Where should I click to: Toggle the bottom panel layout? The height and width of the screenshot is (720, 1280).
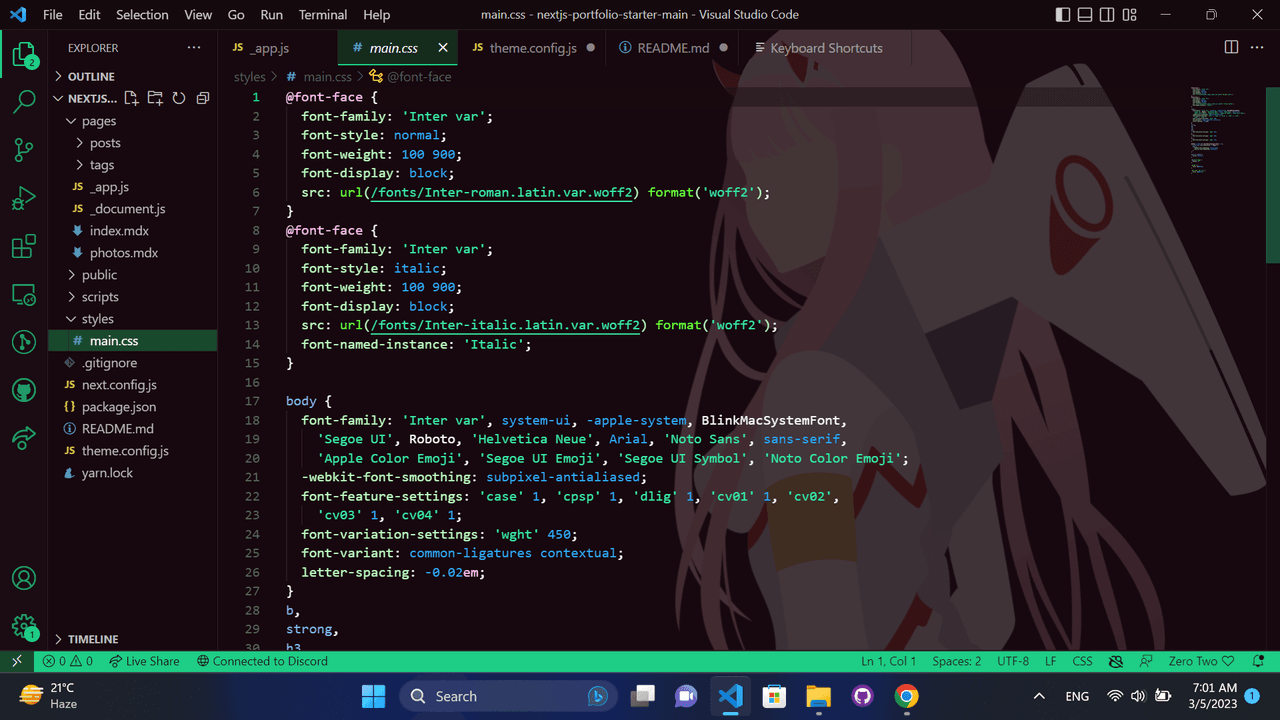pos(1085,15)
